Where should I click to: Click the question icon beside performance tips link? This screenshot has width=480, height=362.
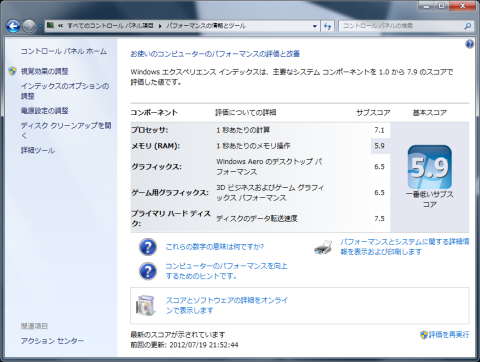(148, 271)
